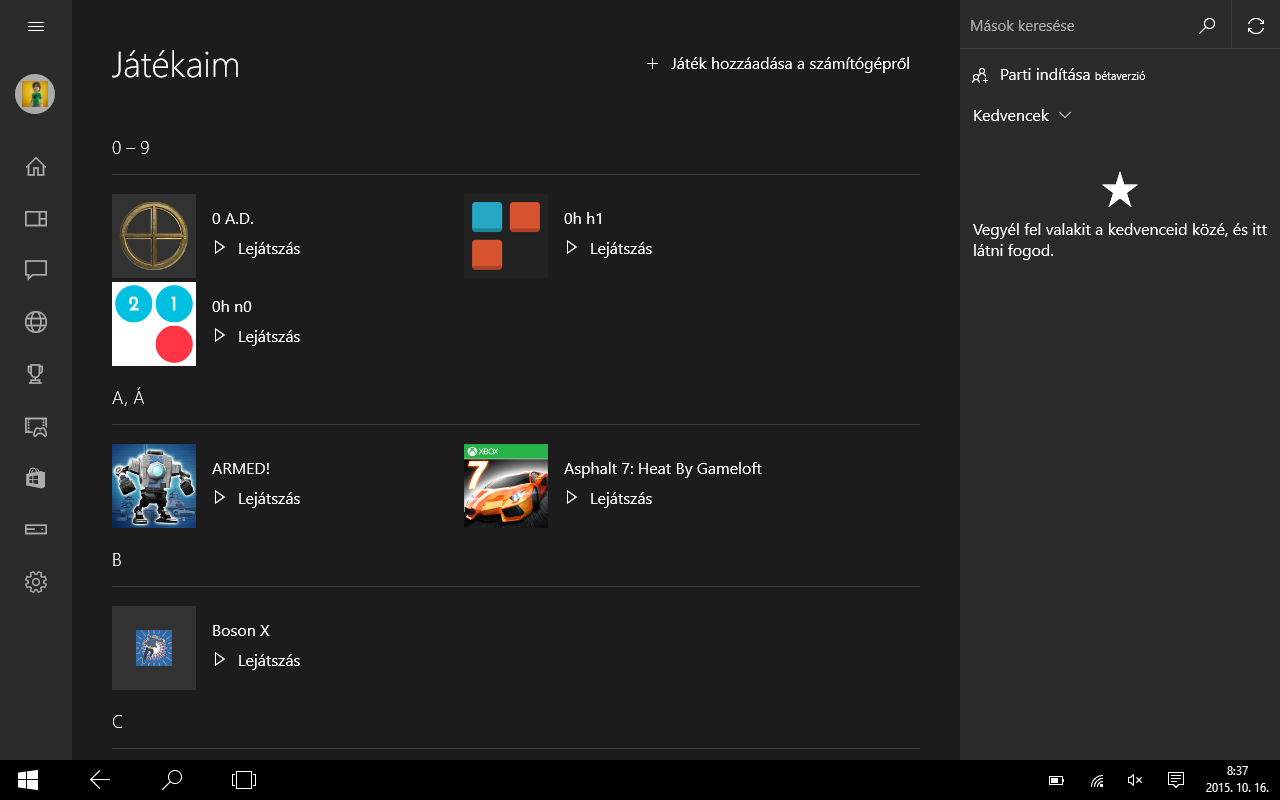Open the My games sidebar icon
This screenshot has height=800, width=1280.
pyautogui.click(x=36, y=218)
